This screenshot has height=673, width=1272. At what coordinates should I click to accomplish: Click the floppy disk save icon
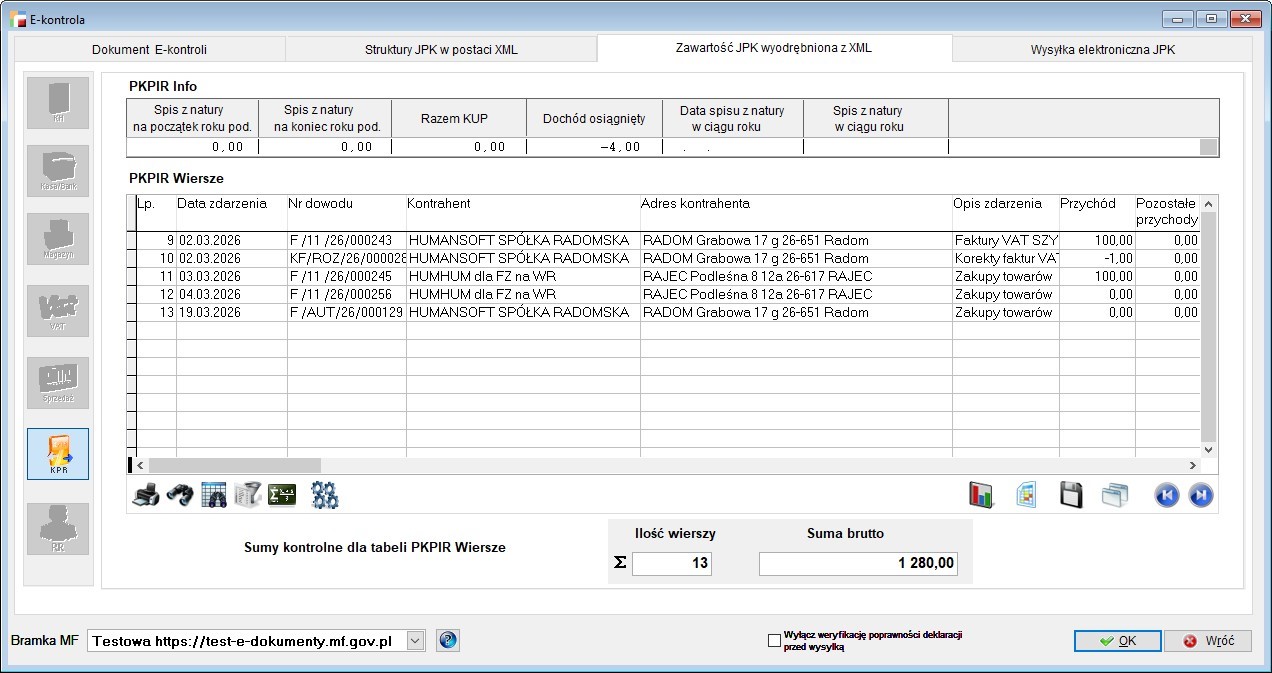click(x=1071, y=495)
